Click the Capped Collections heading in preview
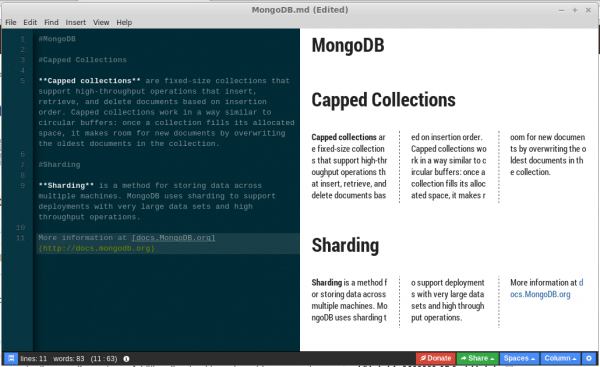The height and width of the screenshot is (367, 600). 383,100
